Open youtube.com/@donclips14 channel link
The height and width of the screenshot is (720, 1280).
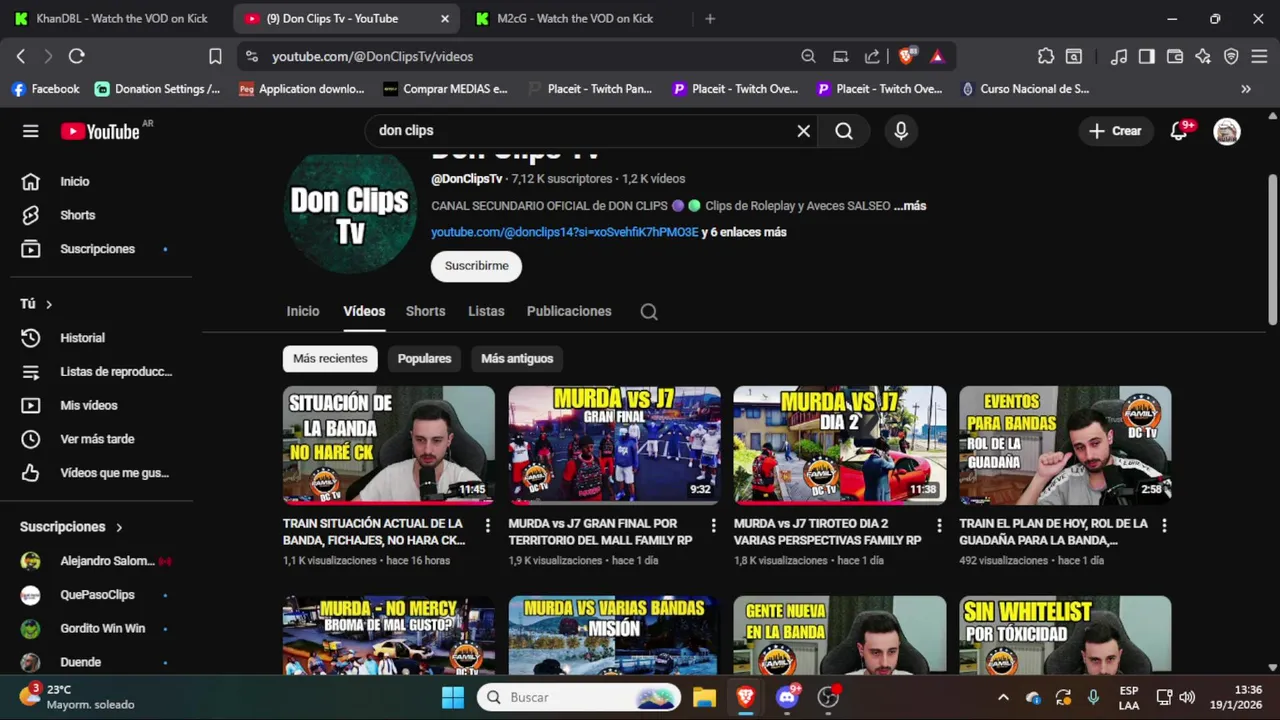[565, 232]
